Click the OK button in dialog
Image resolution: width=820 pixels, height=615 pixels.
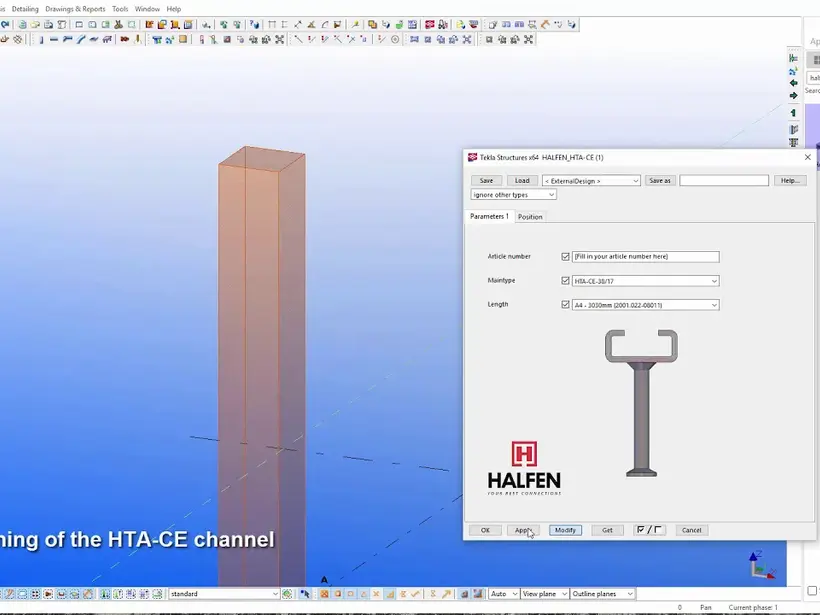[485, 530]
